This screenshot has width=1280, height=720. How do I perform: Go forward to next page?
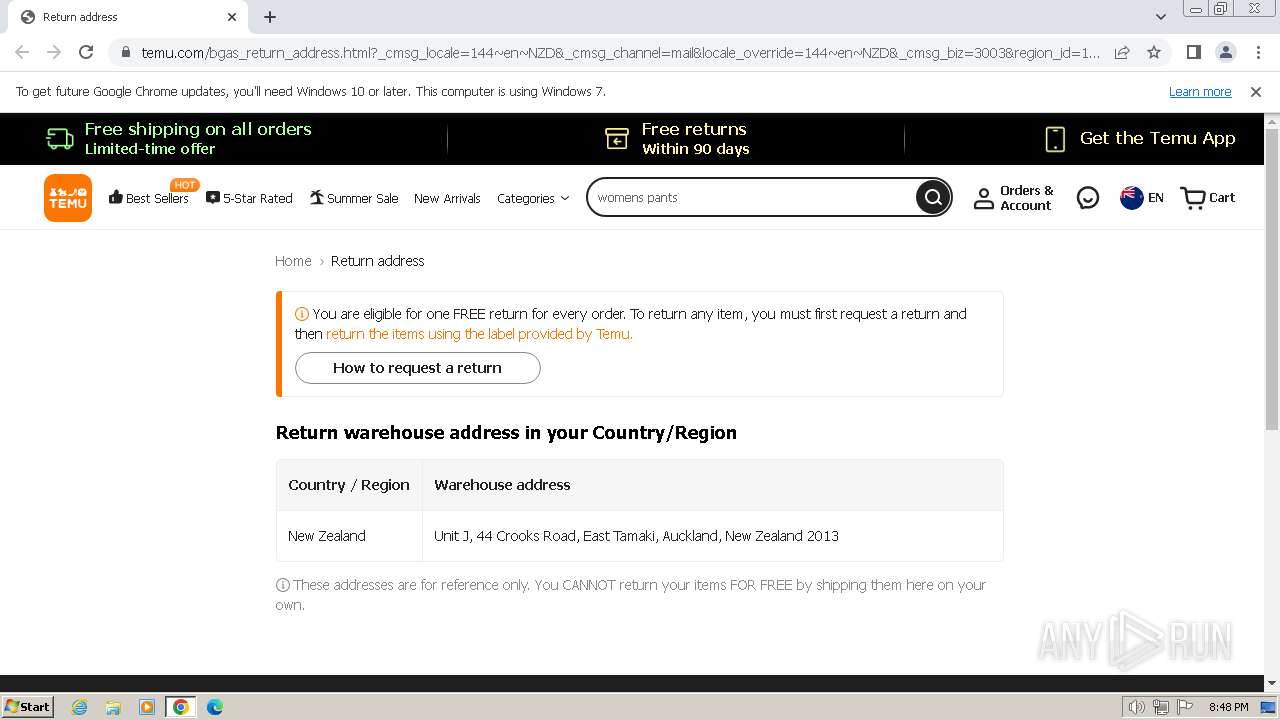tap(54, 52)
